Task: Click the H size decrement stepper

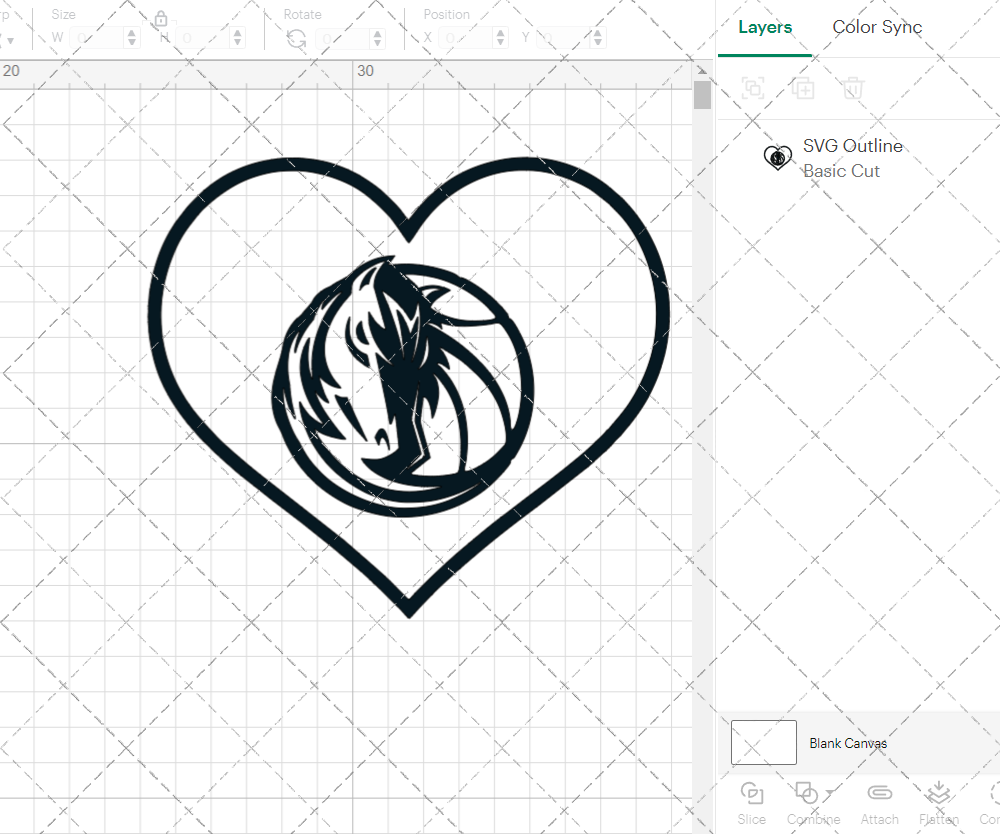Action: [236, 41]
